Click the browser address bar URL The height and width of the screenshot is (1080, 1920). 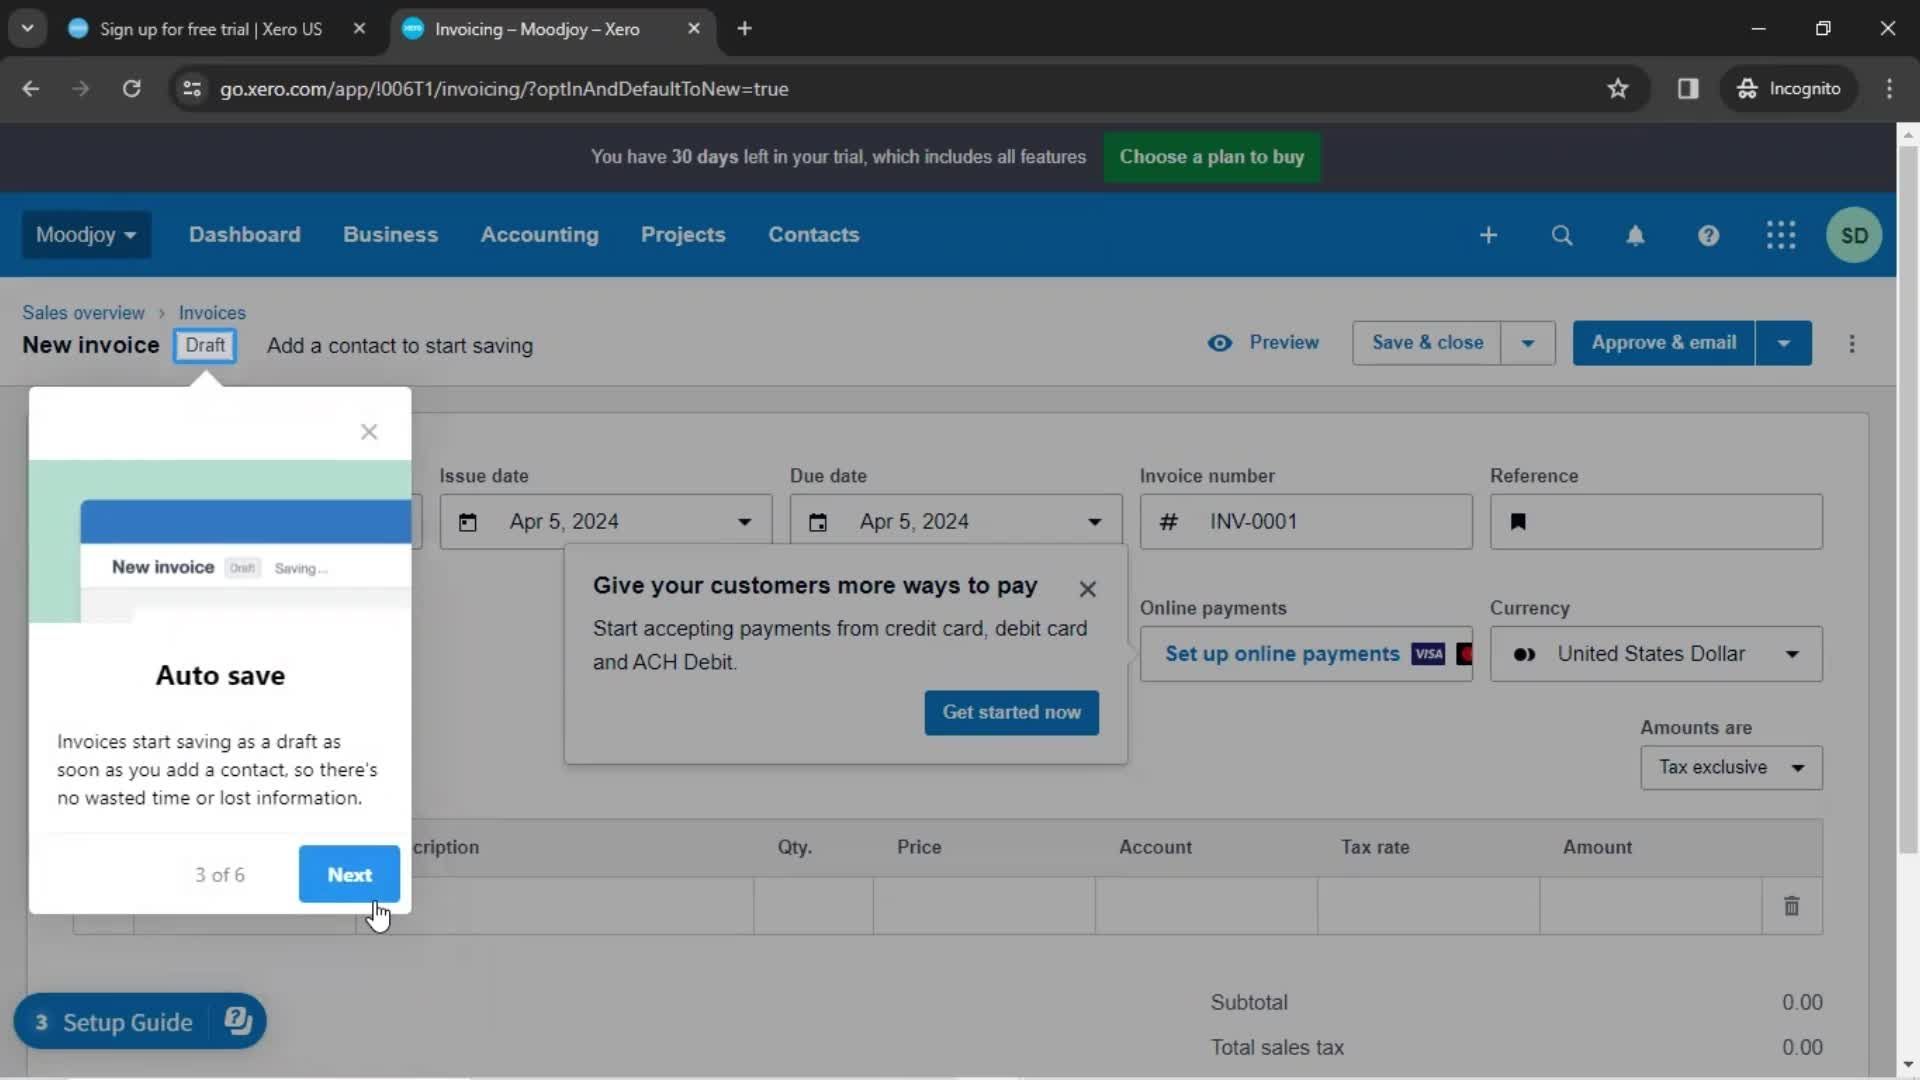click(504, 89)
